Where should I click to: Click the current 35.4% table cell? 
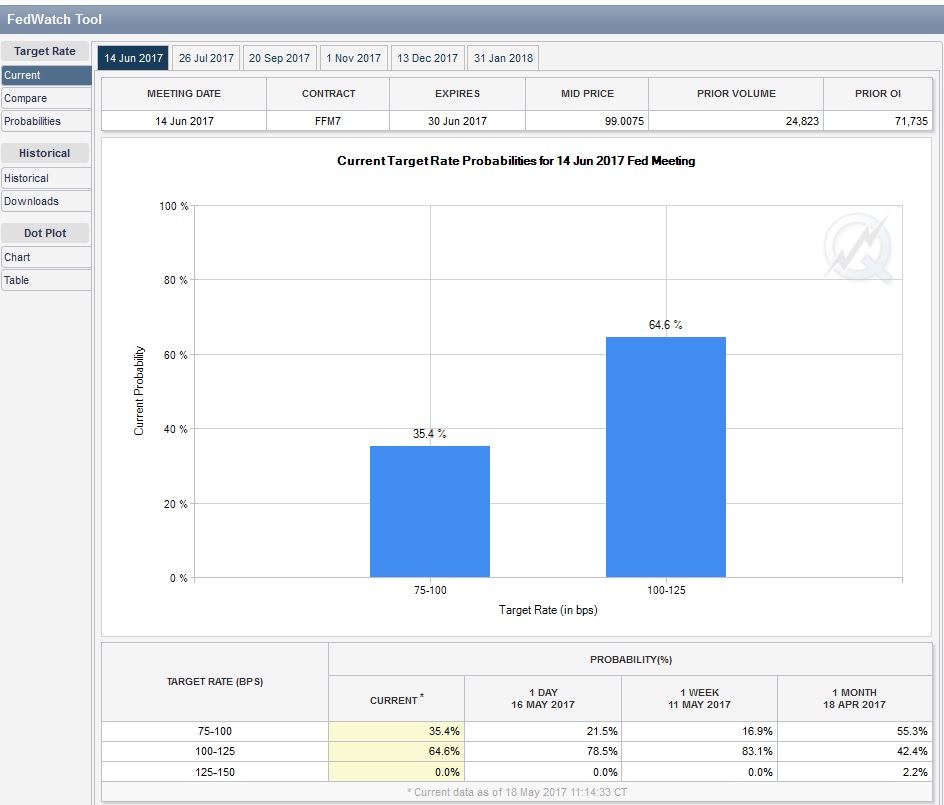[x=396, y=731]
